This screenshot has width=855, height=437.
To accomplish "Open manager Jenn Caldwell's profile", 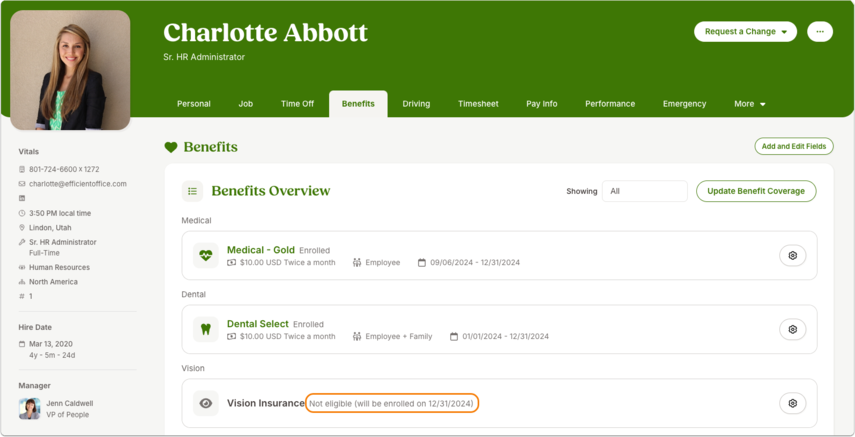I will pos(69,403).
